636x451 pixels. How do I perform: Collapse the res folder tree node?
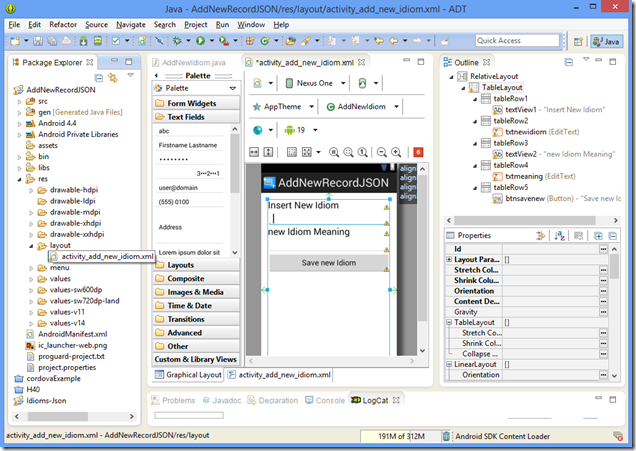click(x=19, y=179)
